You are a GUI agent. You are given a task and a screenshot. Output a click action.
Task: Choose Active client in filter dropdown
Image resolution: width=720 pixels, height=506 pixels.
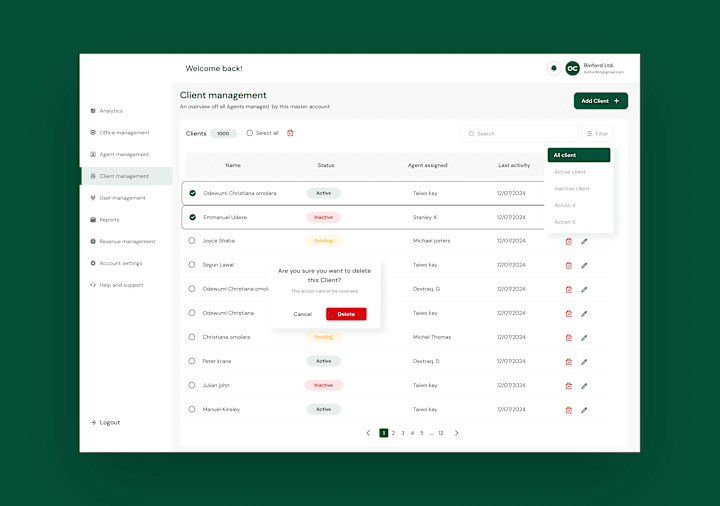coord(570,172)
